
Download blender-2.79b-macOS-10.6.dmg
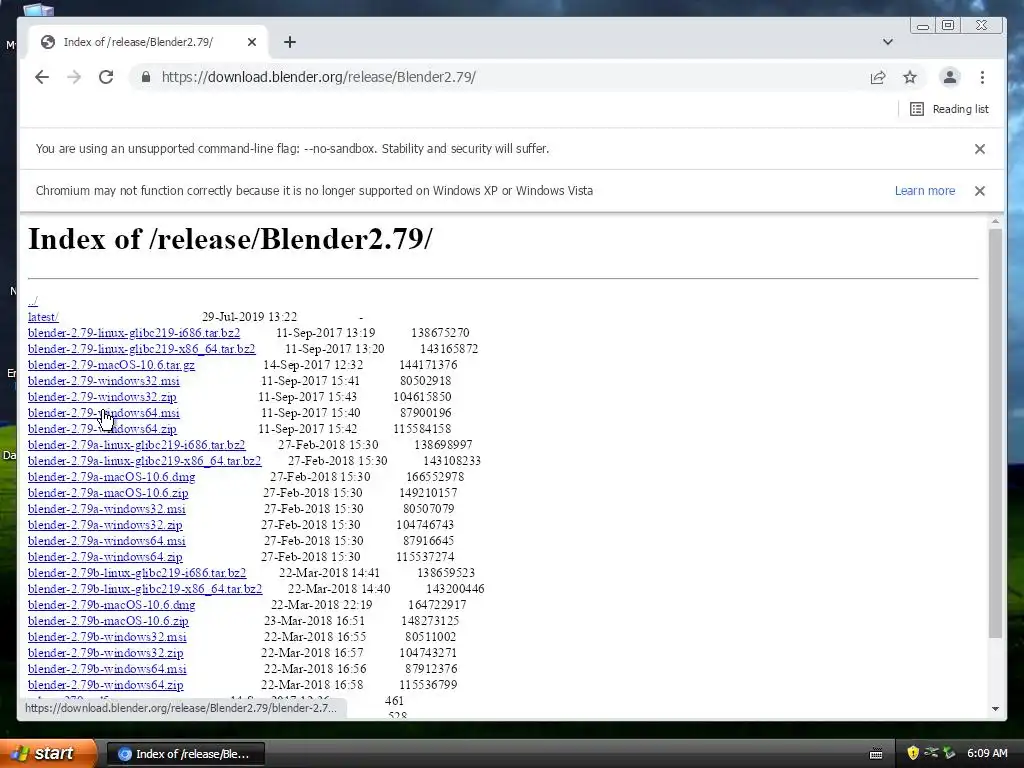112,605
